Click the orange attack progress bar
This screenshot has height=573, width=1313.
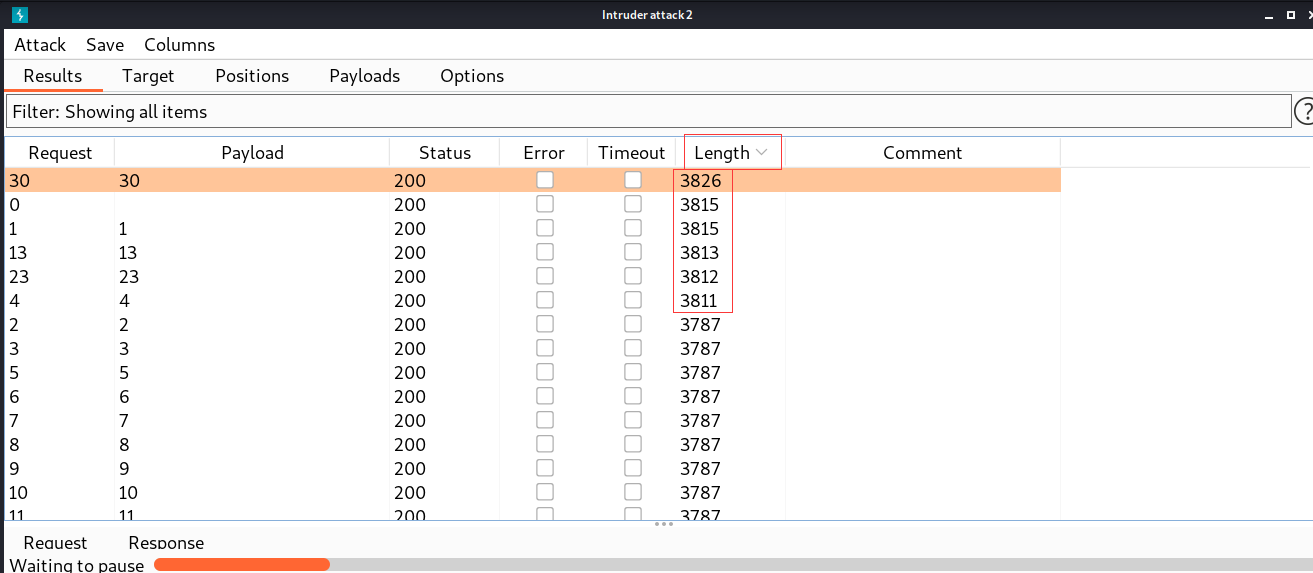(242, 565)
